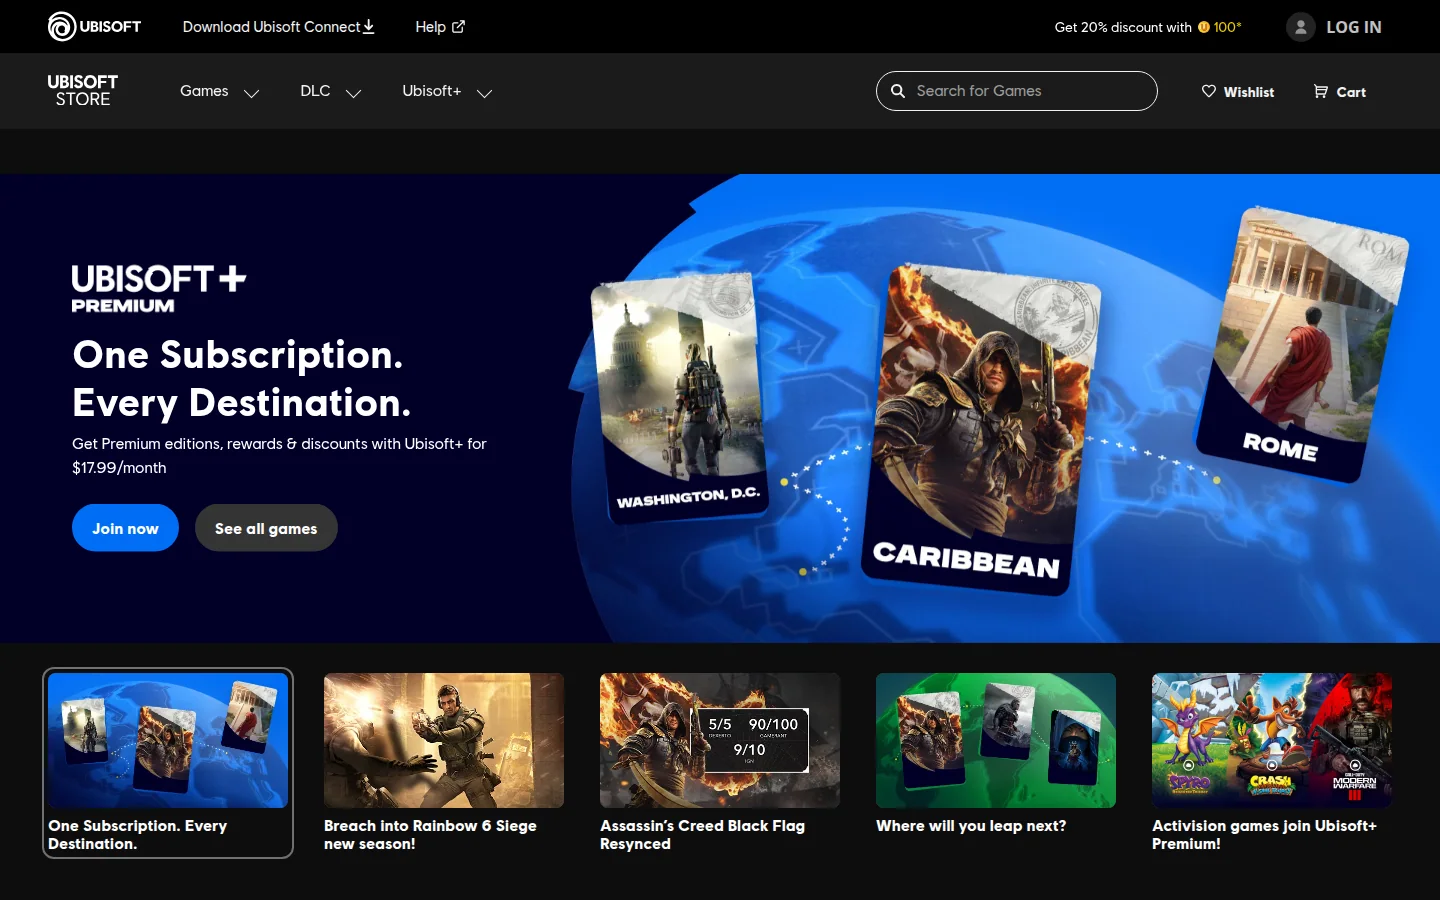This screenshot has width=1440, height=900.
Task: Expand the Ubisoft+ menu chevron
Action: (485, 93)
